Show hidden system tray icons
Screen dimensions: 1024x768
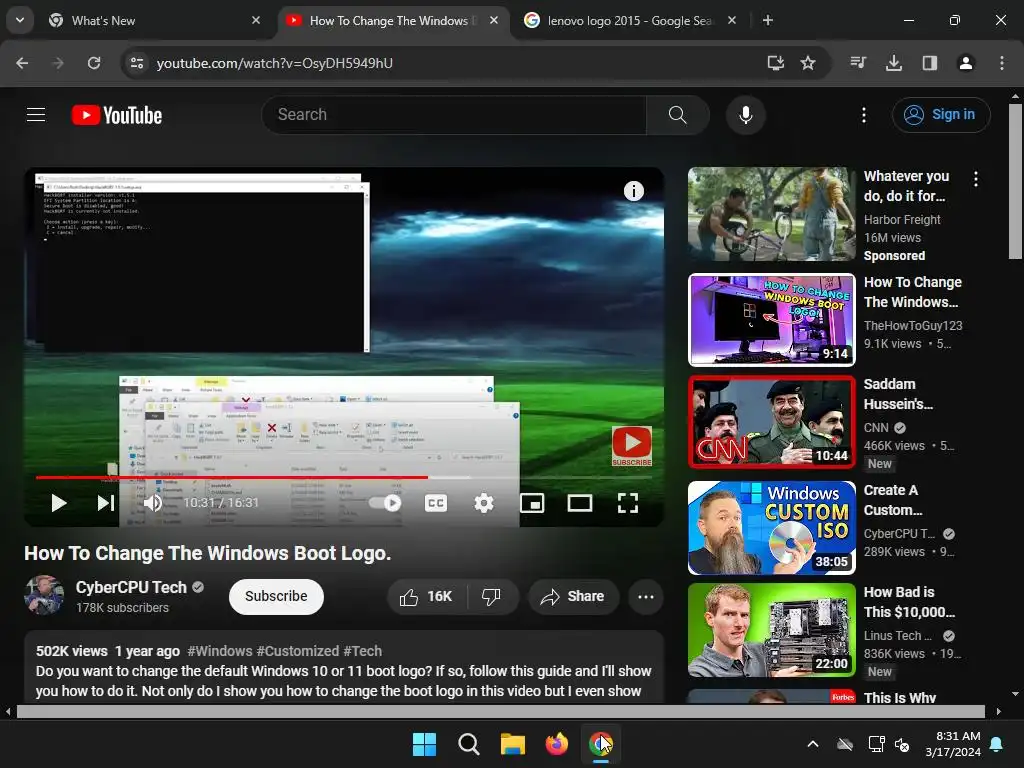point(813,744)
